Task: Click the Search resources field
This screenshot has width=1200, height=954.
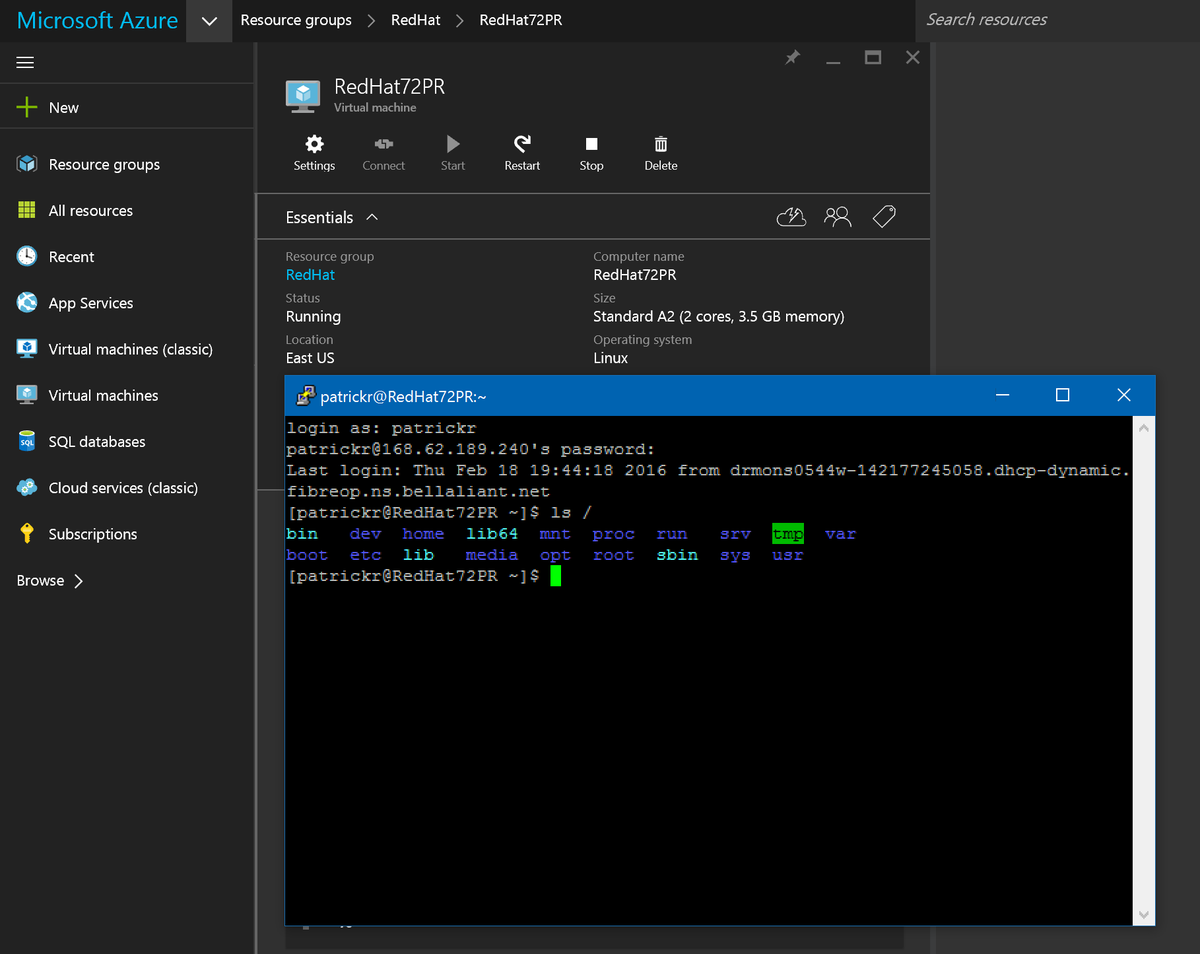Action: (1057, 20)
